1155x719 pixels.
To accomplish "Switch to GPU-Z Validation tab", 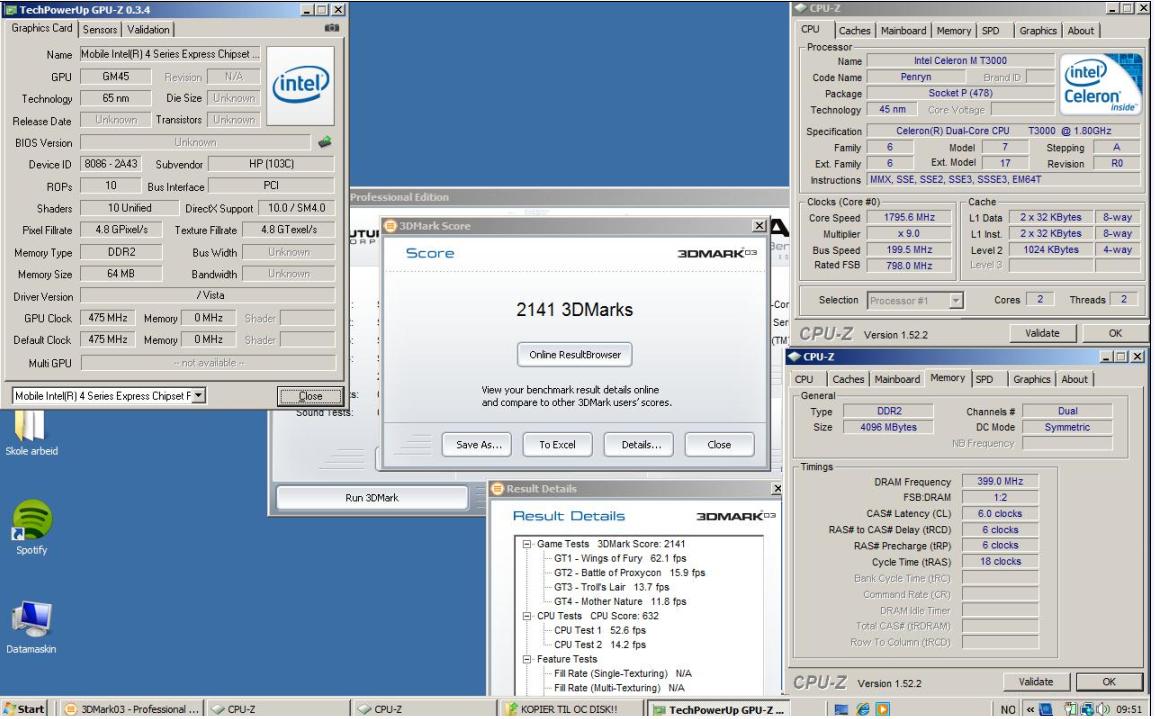I will click(148, 29).
